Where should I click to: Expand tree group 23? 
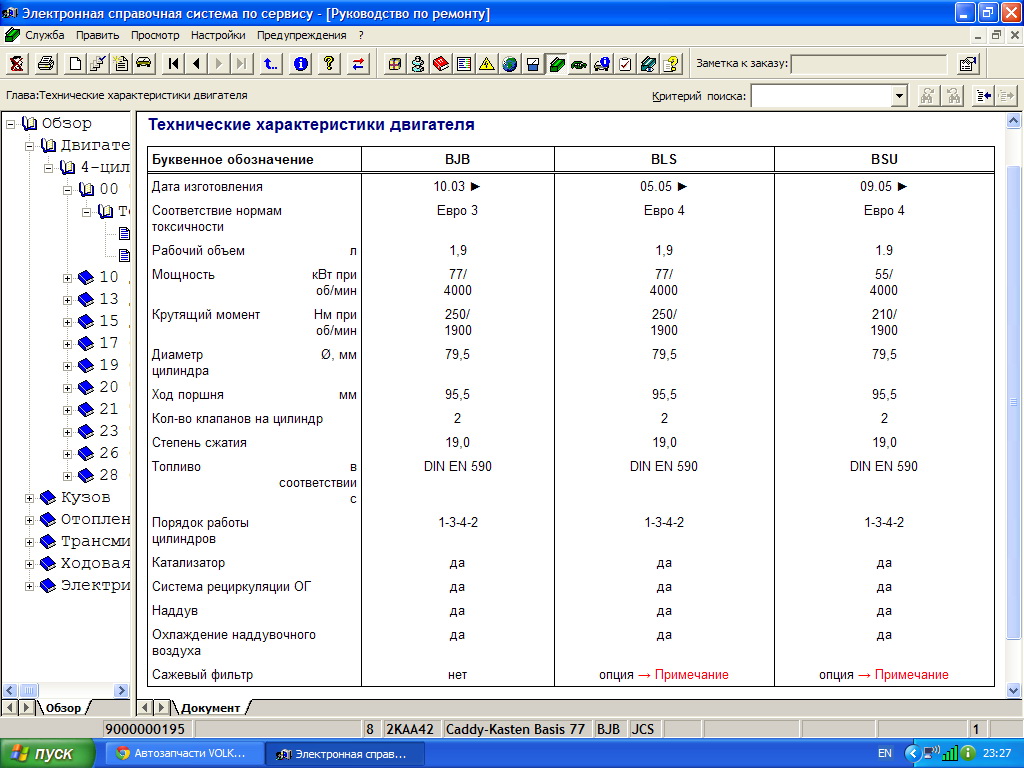(x=67, y=432)
